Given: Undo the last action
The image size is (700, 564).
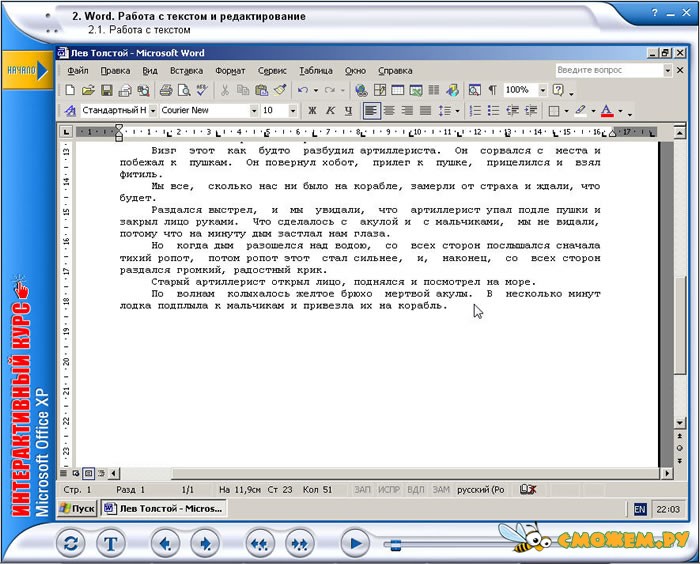Looking at the screenshot, I should pos(303,90).
